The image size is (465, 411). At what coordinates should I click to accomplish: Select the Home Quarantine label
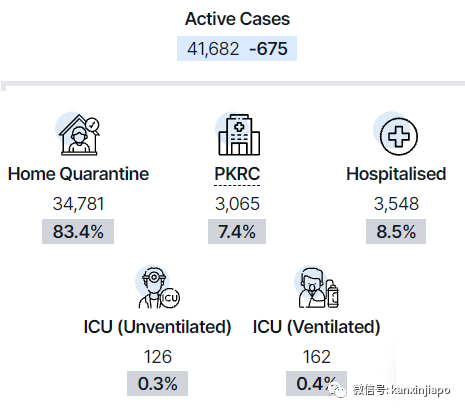(x=78, y=174)
